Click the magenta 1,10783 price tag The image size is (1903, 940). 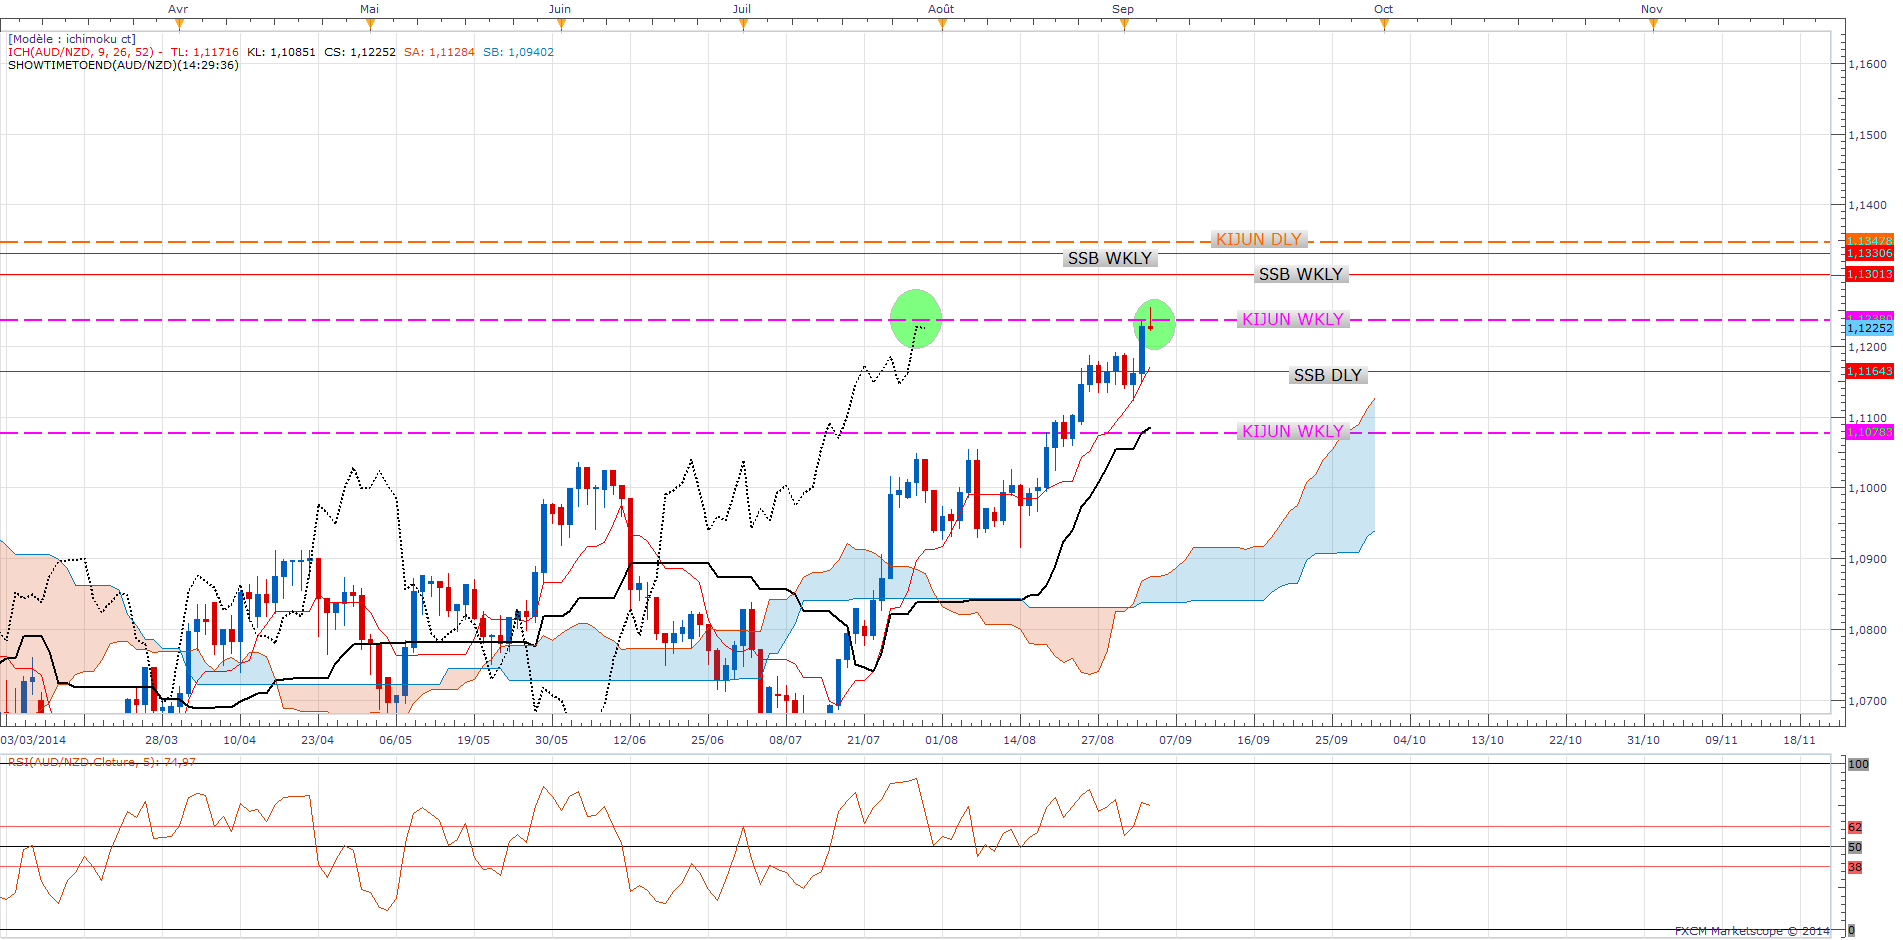click(x=1868, y=432)
